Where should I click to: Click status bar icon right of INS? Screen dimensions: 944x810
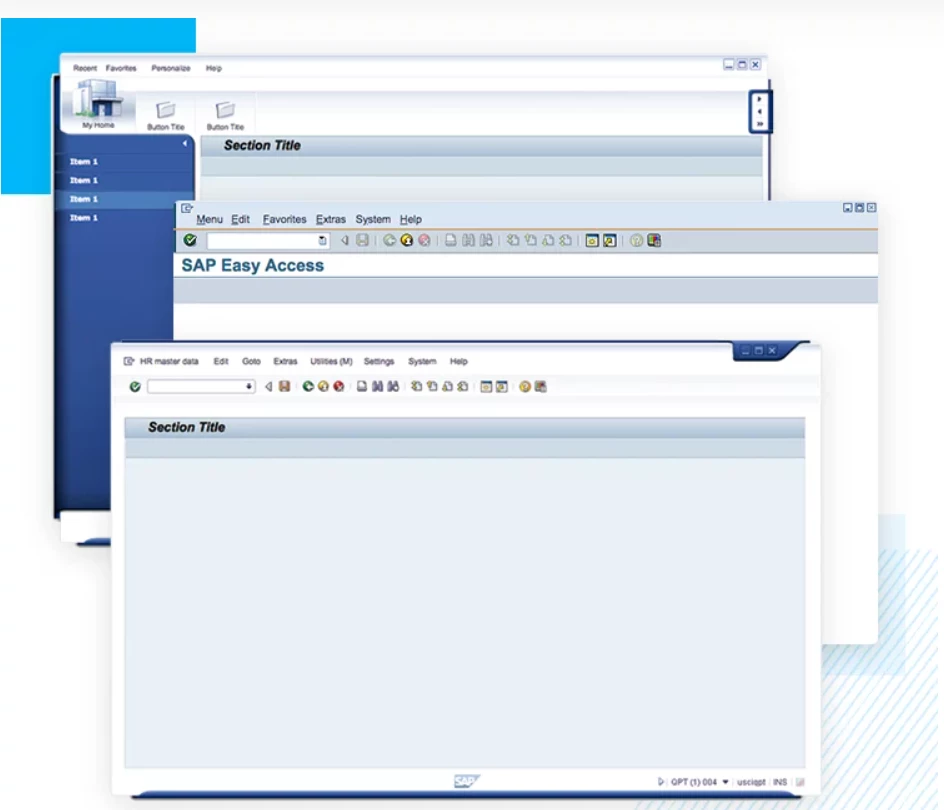800,782
